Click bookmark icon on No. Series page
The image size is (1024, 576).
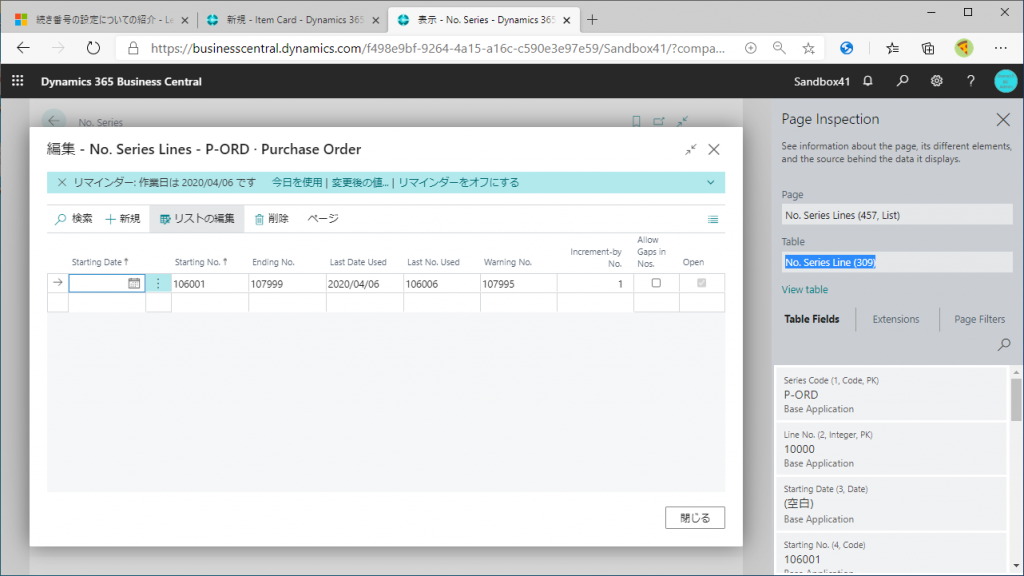coord(636,121)
